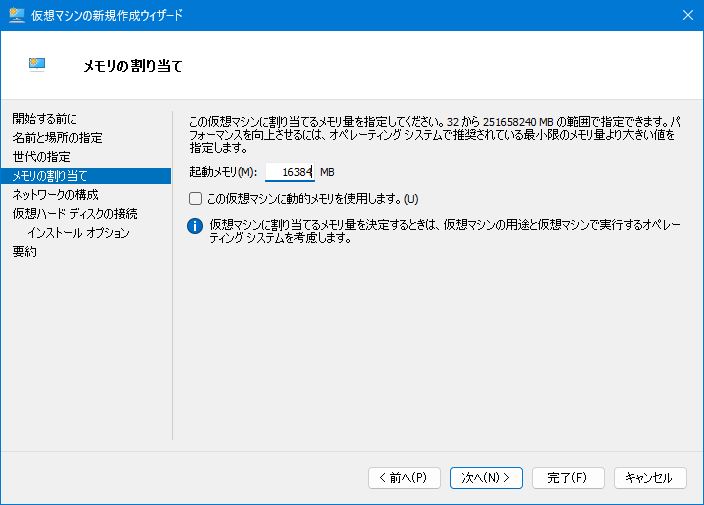Click the dynamic memory checkbox label text
Image resolution: width=704 pixels, height=505 pixels.
click(x=313, y=198)
